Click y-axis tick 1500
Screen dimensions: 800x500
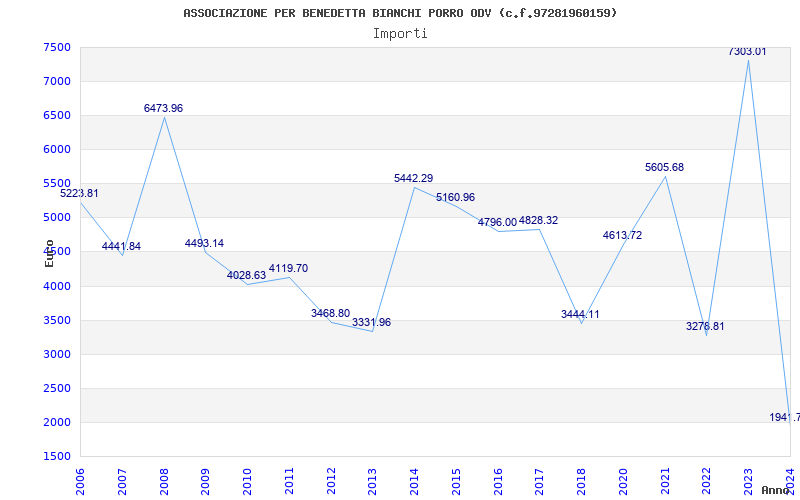57,457
